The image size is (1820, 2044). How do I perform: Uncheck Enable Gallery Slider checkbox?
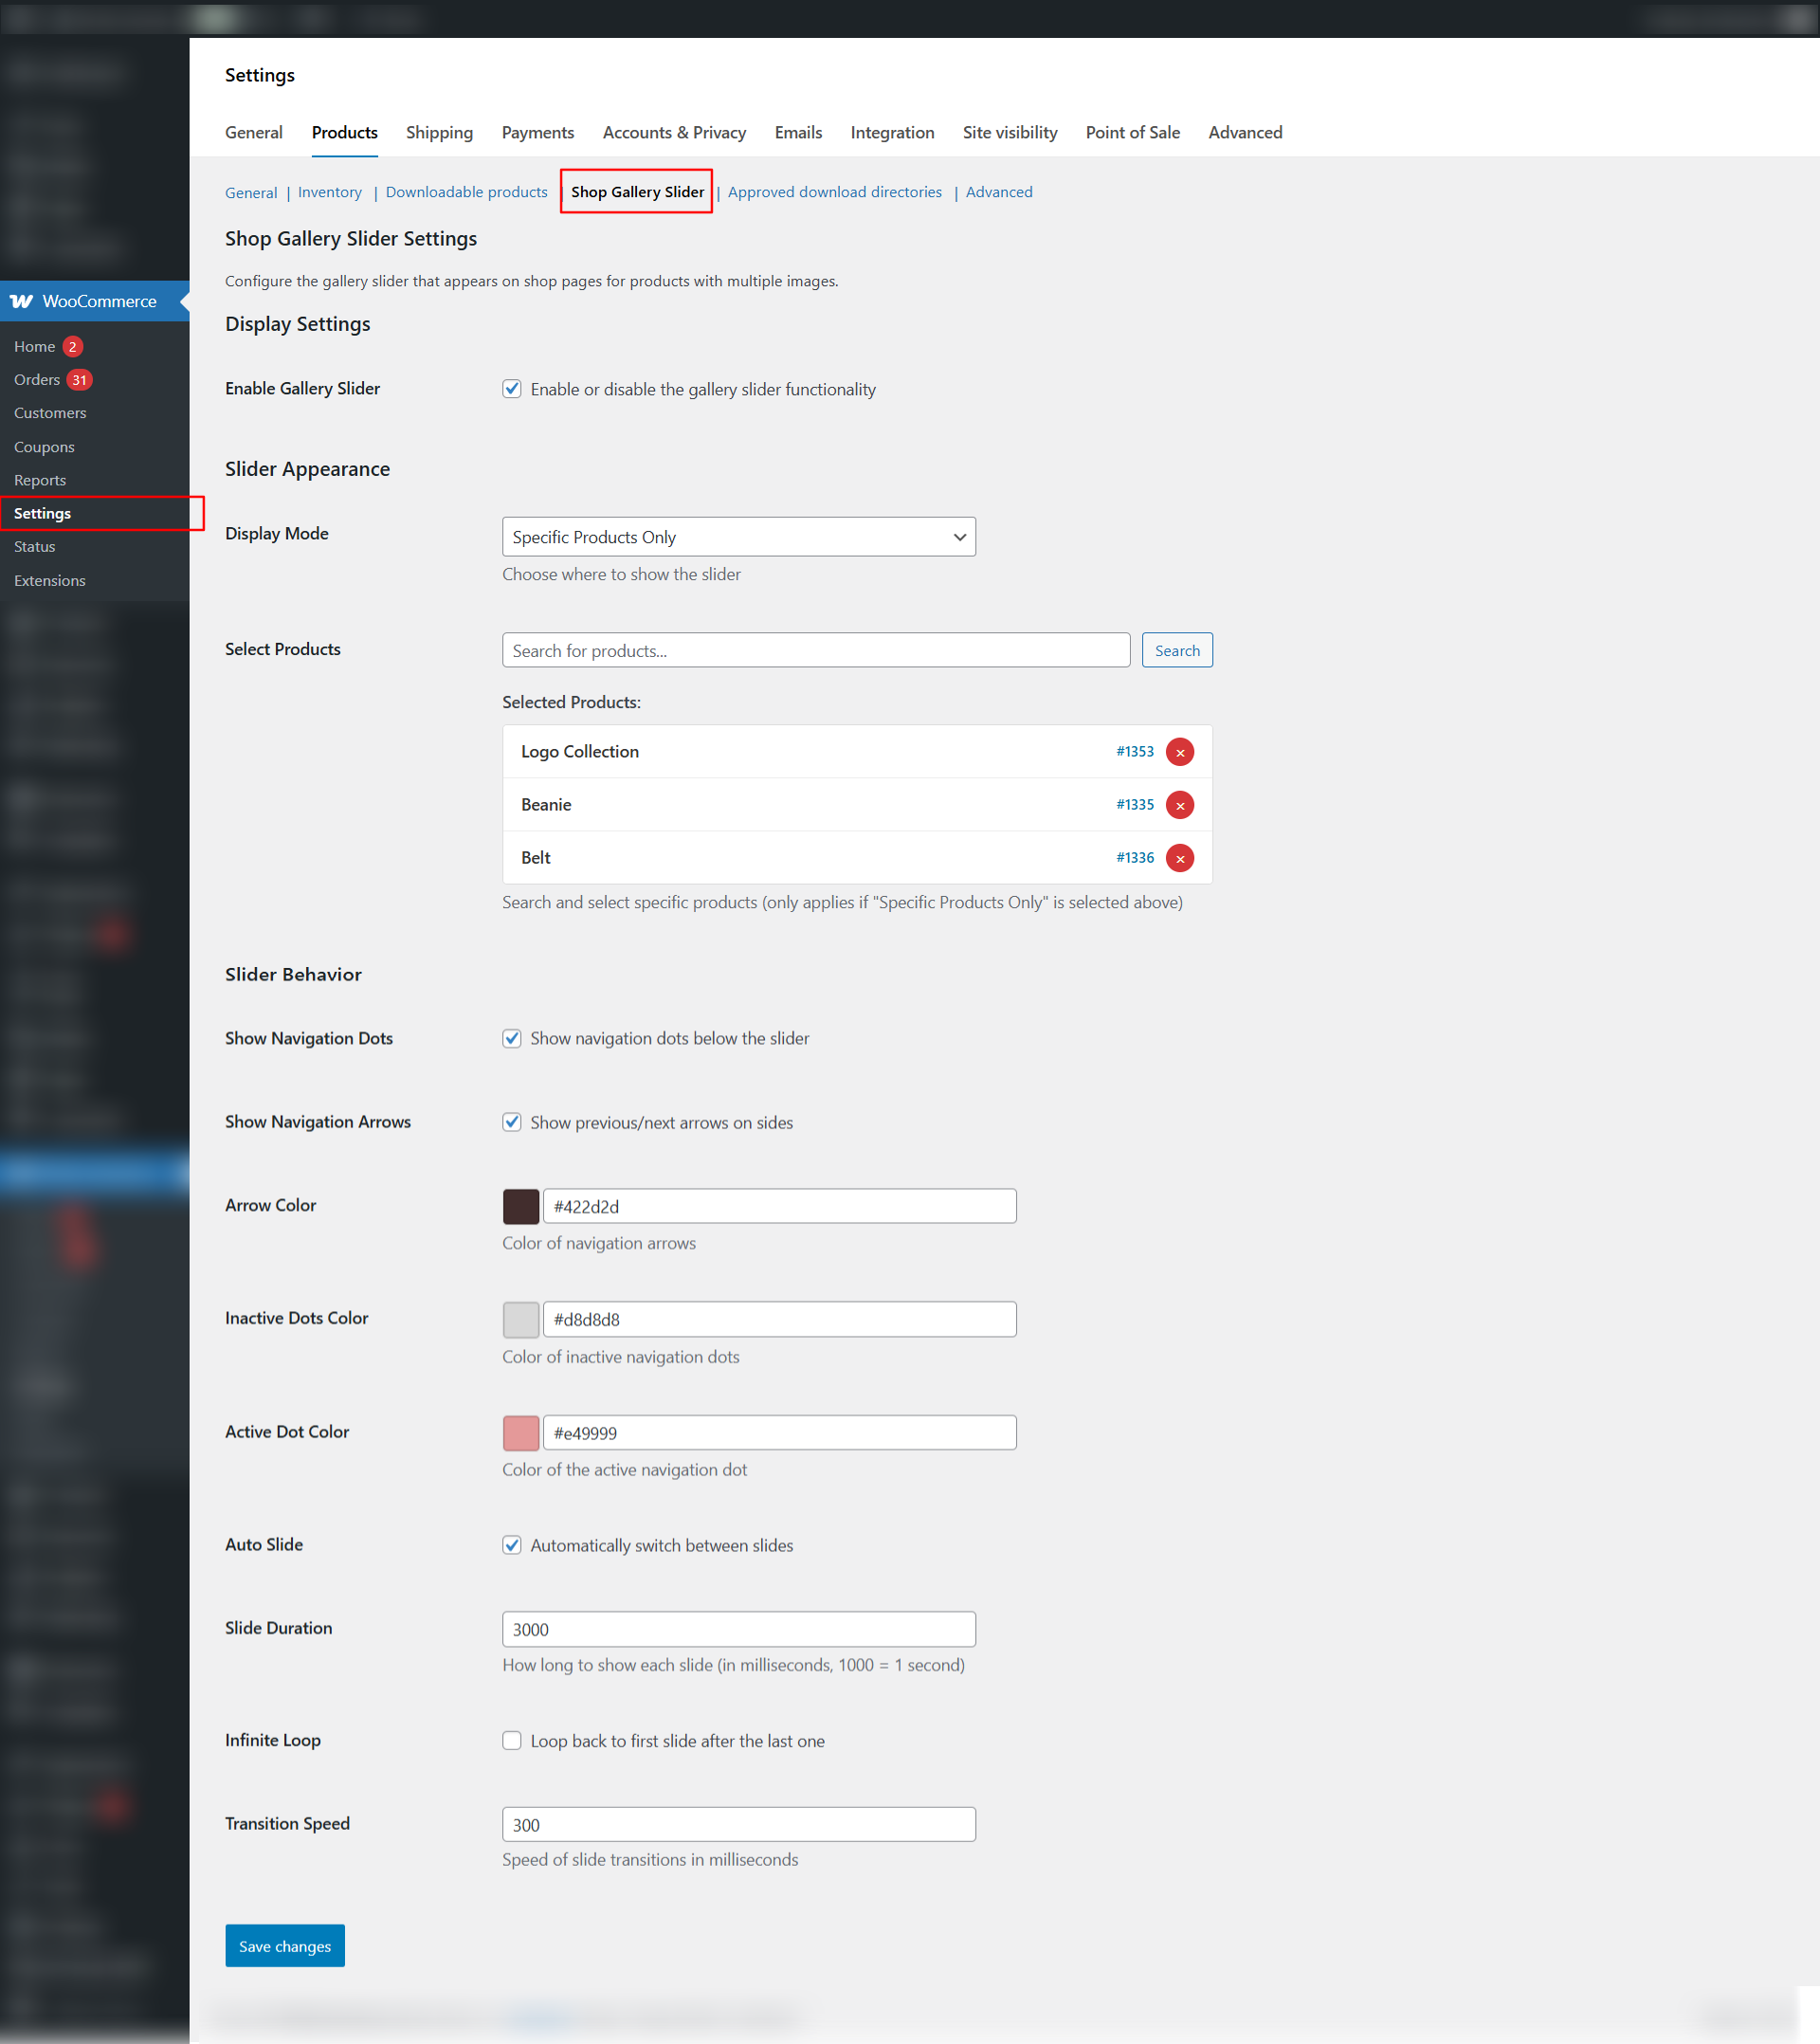[x=512, y=389]
